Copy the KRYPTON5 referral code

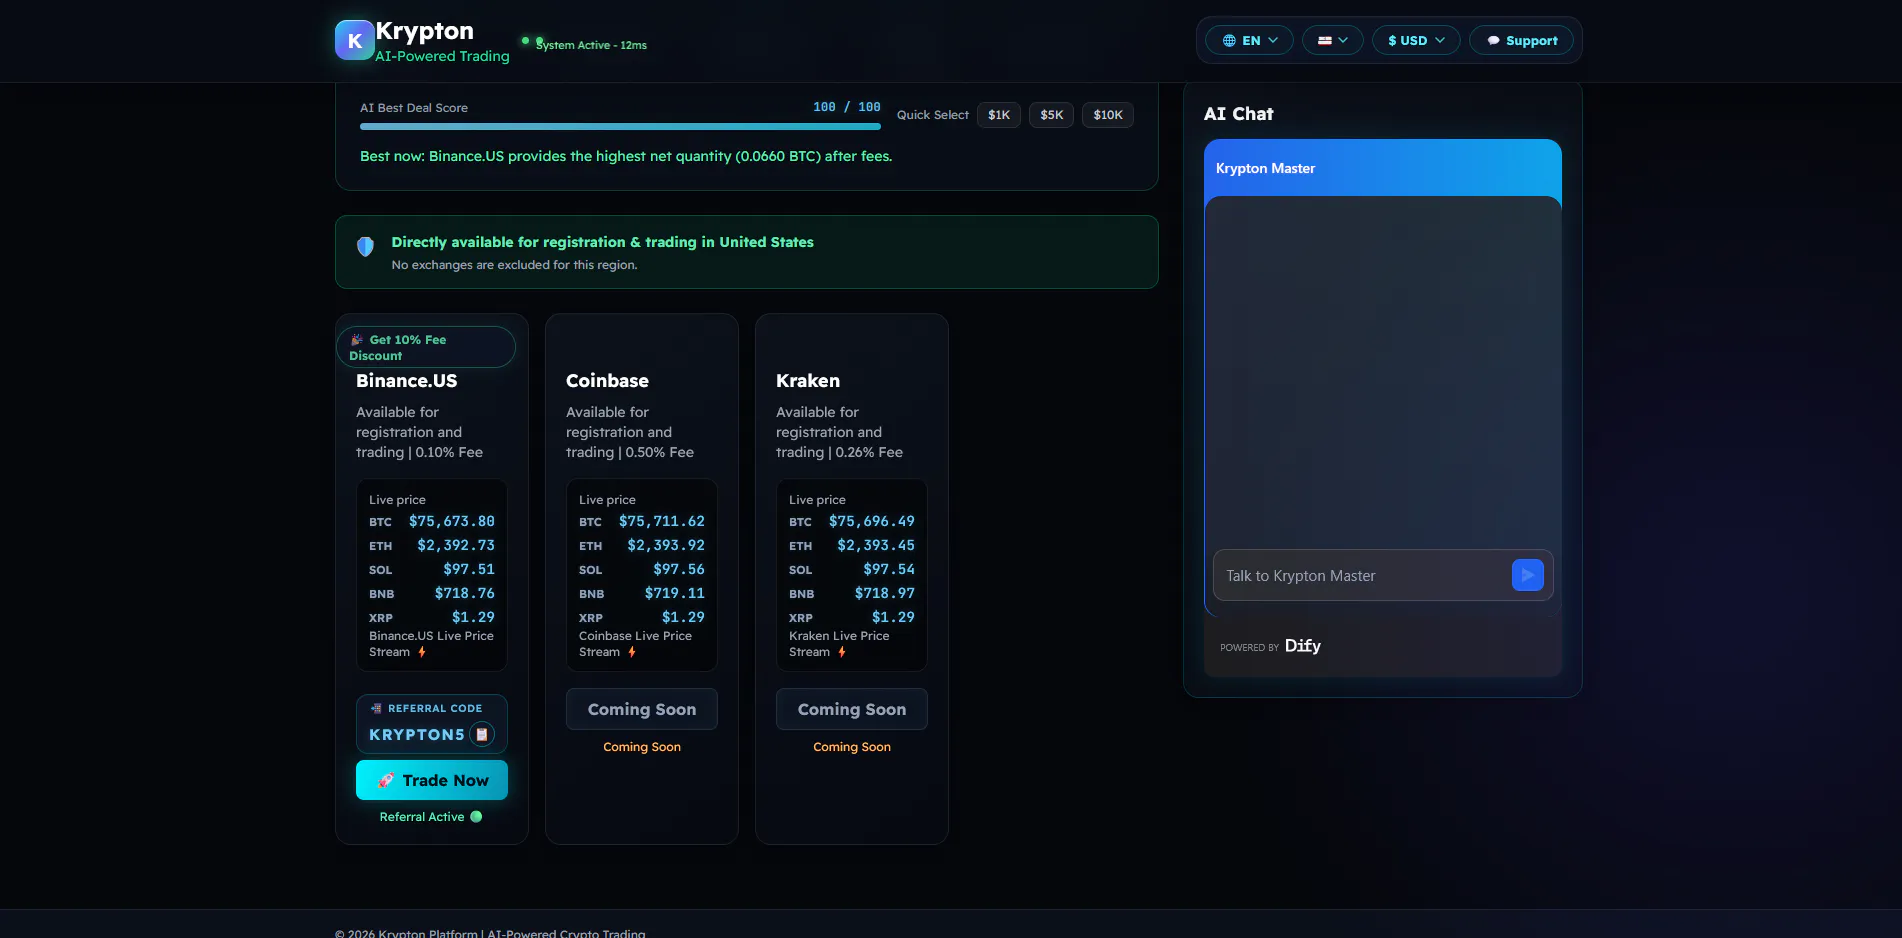click(482, 734)
